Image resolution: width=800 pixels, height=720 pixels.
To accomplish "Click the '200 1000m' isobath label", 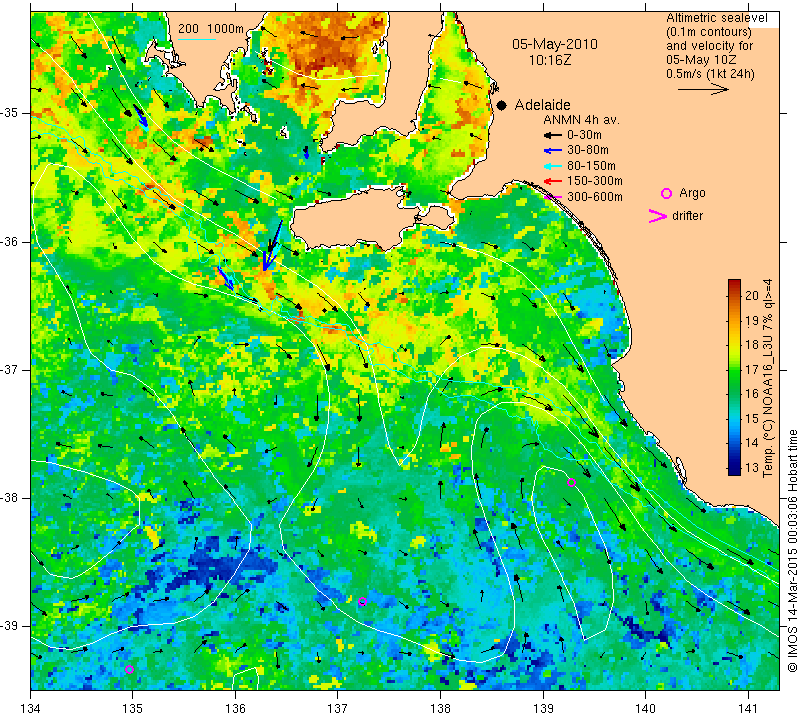I will tap(211, 29).
